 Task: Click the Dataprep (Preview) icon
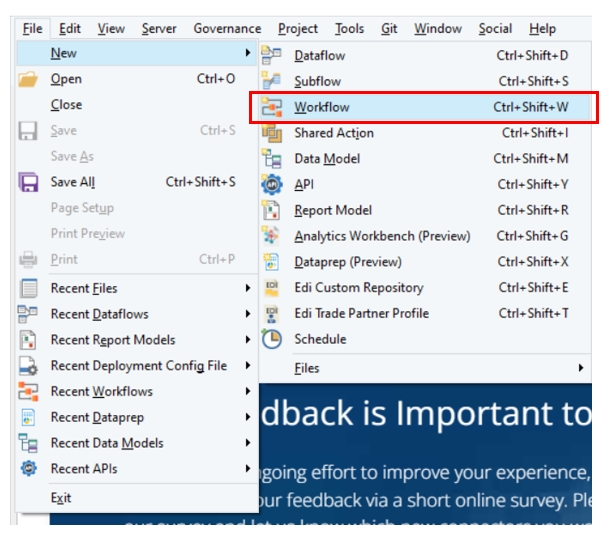pyautogui.click(x=271, y=262)
